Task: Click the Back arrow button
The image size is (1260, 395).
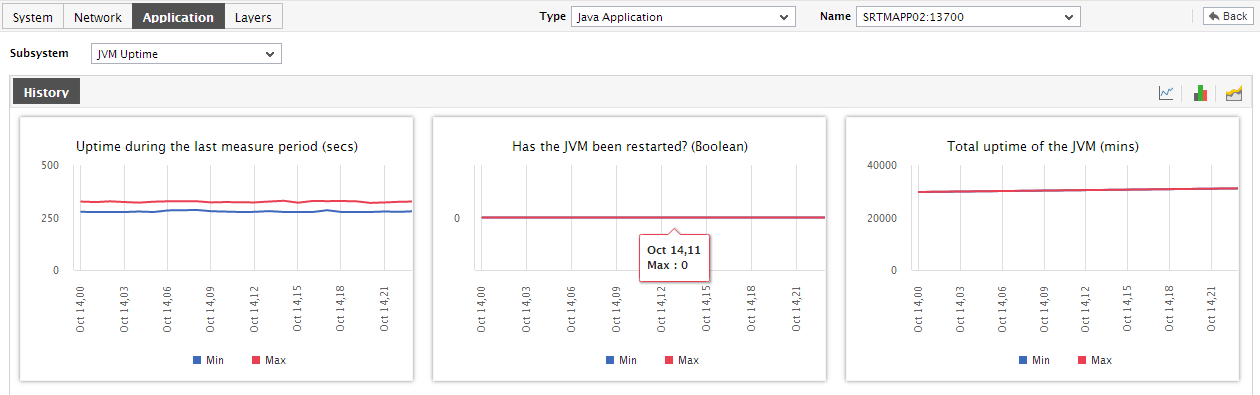Action: coord(1225,16)
